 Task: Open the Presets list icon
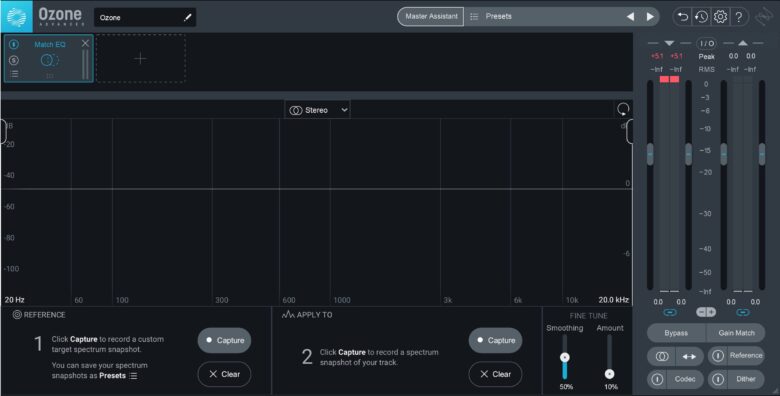(474, 16)
